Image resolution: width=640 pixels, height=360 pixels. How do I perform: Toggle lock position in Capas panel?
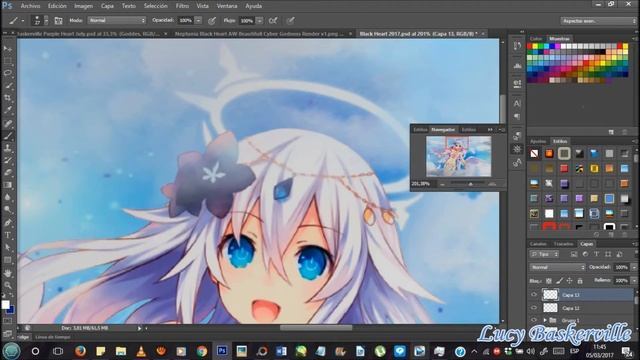click(569, 281)
